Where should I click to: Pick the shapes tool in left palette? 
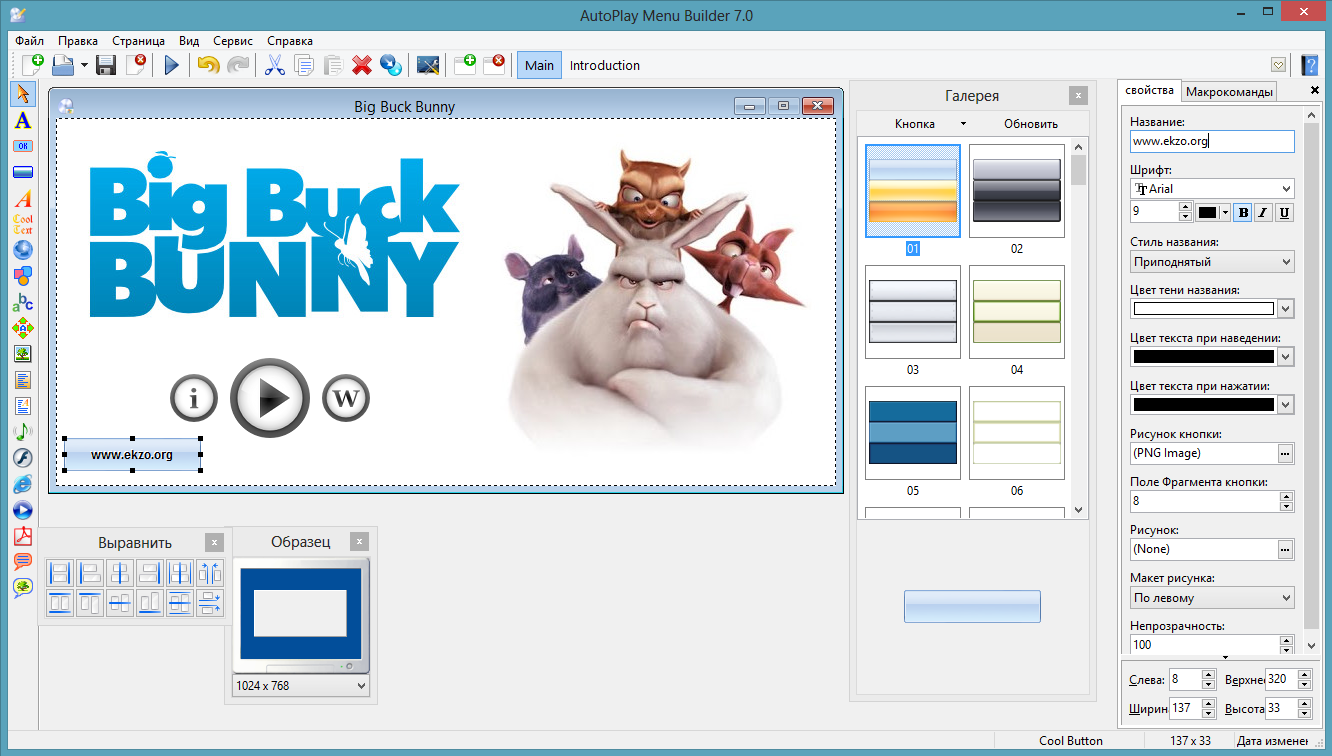[x=22, y=276]
